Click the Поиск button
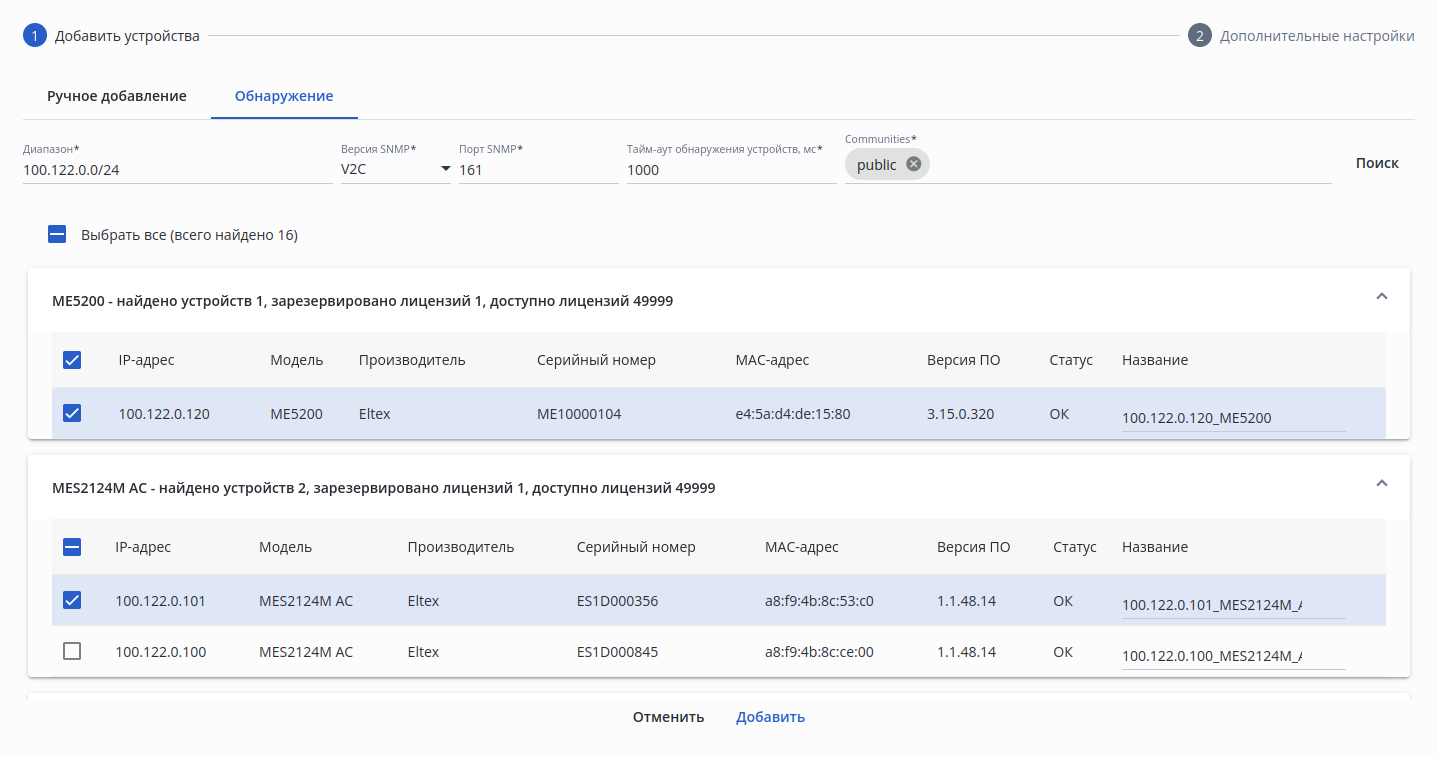This screenshot has width=1438, height=758. [x=1377, y=163]
